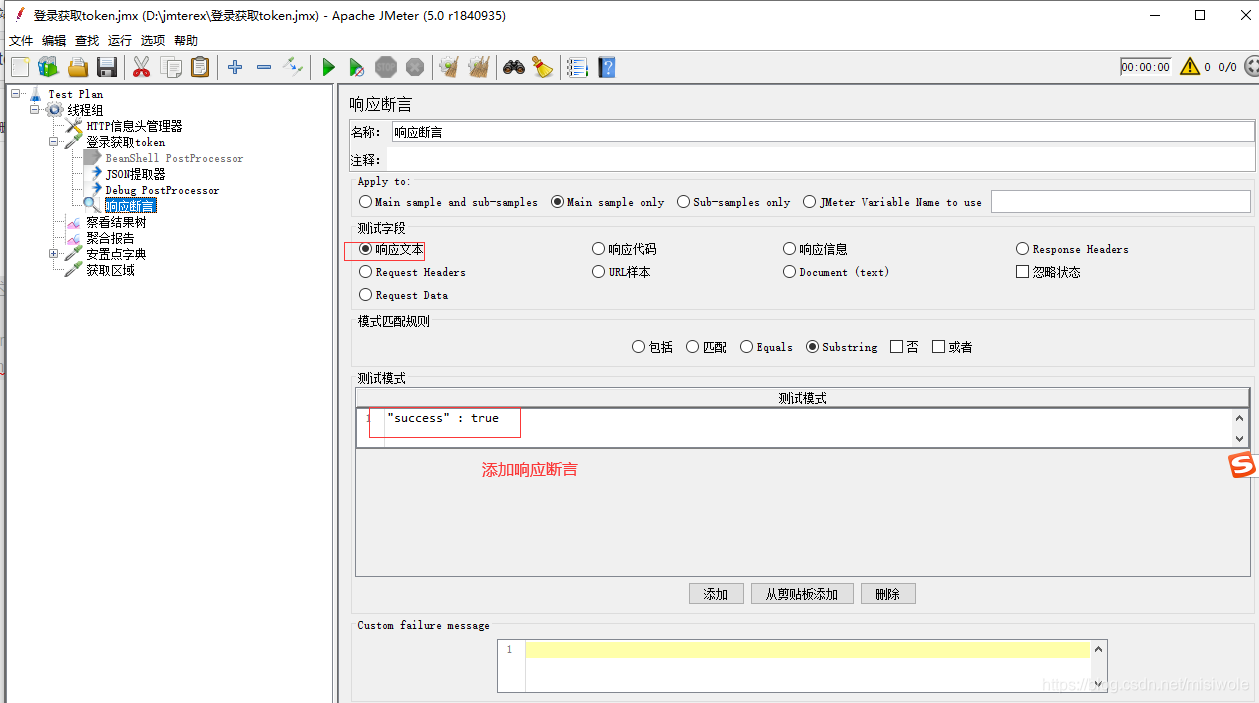1259x703 pixels.
Task: Copy the selected element via toolbar
Action: pos(171,67)
